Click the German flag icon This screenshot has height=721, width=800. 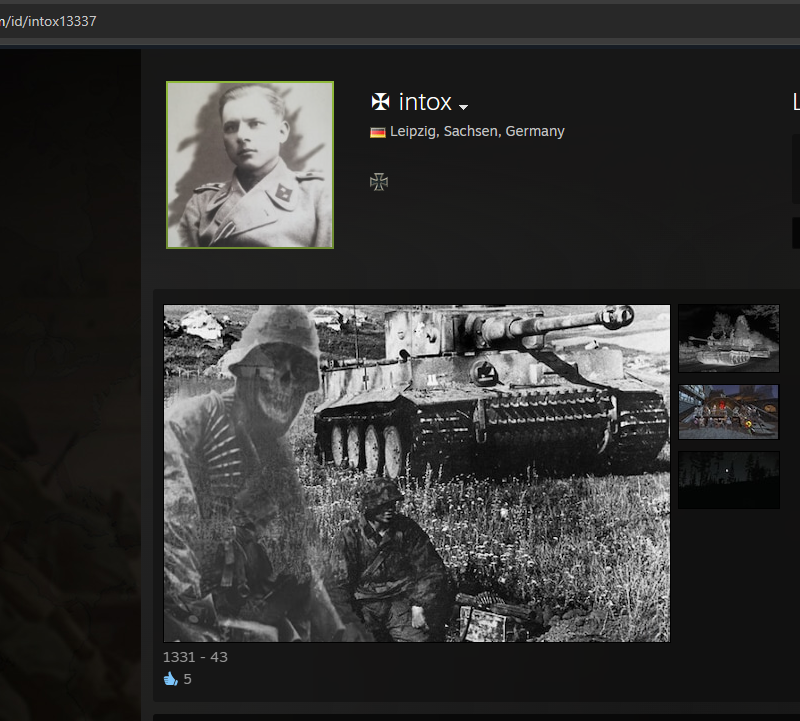click(x=378, y=132)
